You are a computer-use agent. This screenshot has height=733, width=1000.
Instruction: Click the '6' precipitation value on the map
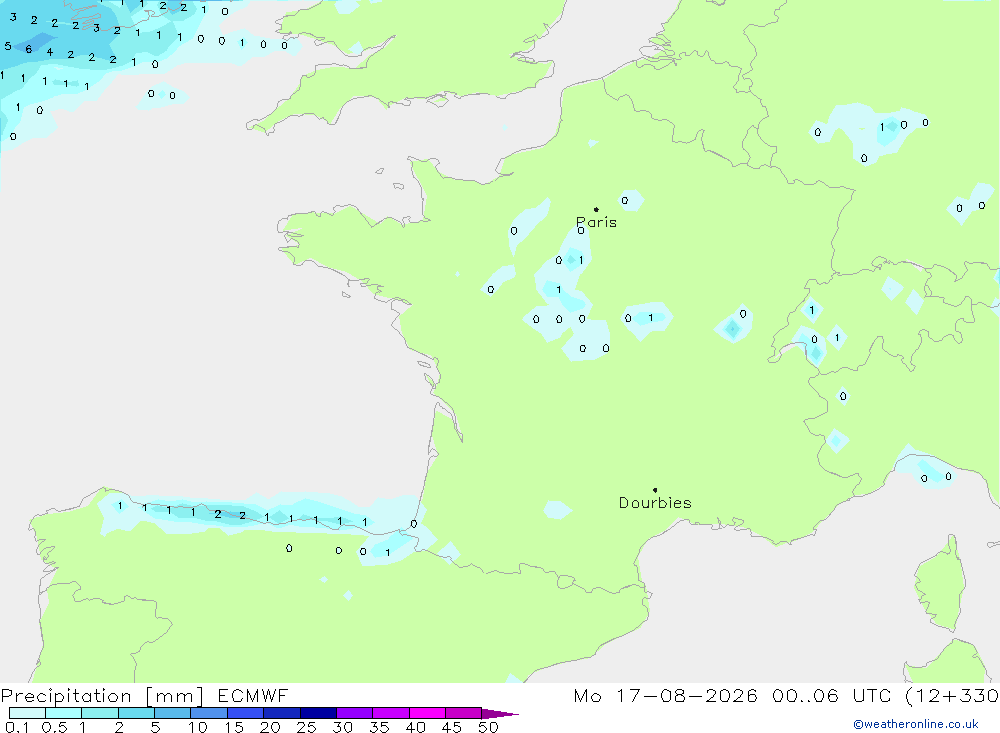click(29, 49)
